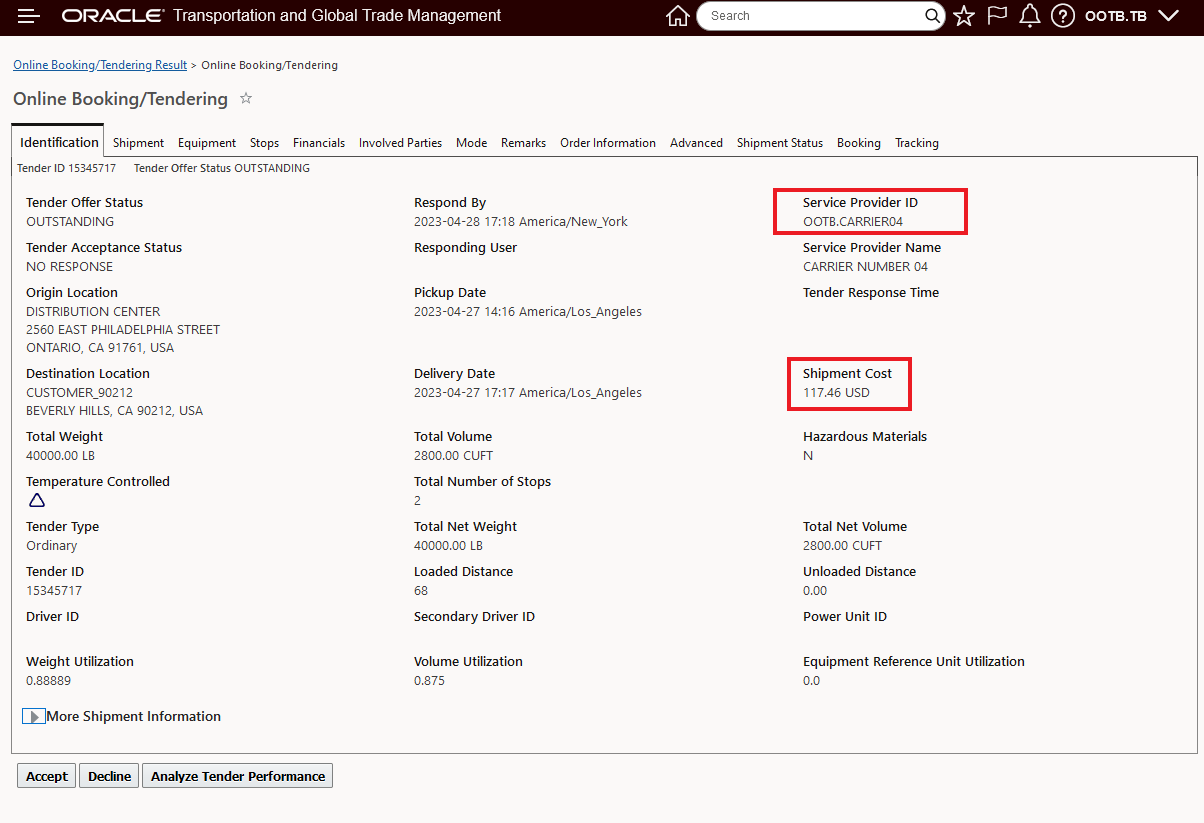Screen dimensions: 1204x823
Task: Go to the Tracking tab
Action: [916, 143]
